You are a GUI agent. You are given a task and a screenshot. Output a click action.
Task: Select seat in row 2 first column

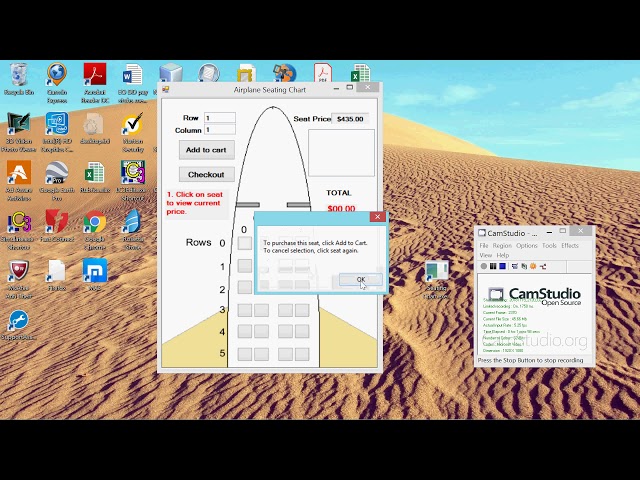[245, 287]
